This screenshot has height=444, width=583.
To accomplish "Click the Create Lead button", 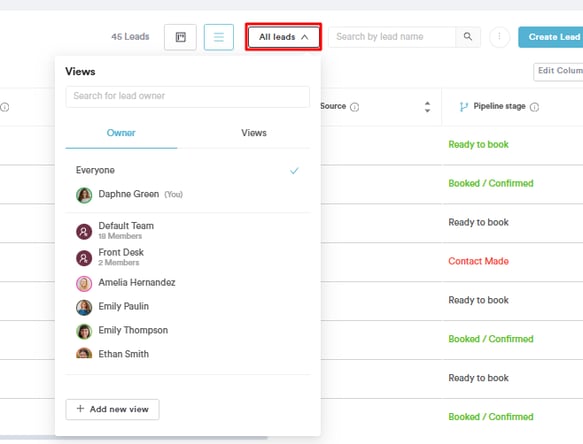I will tap(552, 37).
